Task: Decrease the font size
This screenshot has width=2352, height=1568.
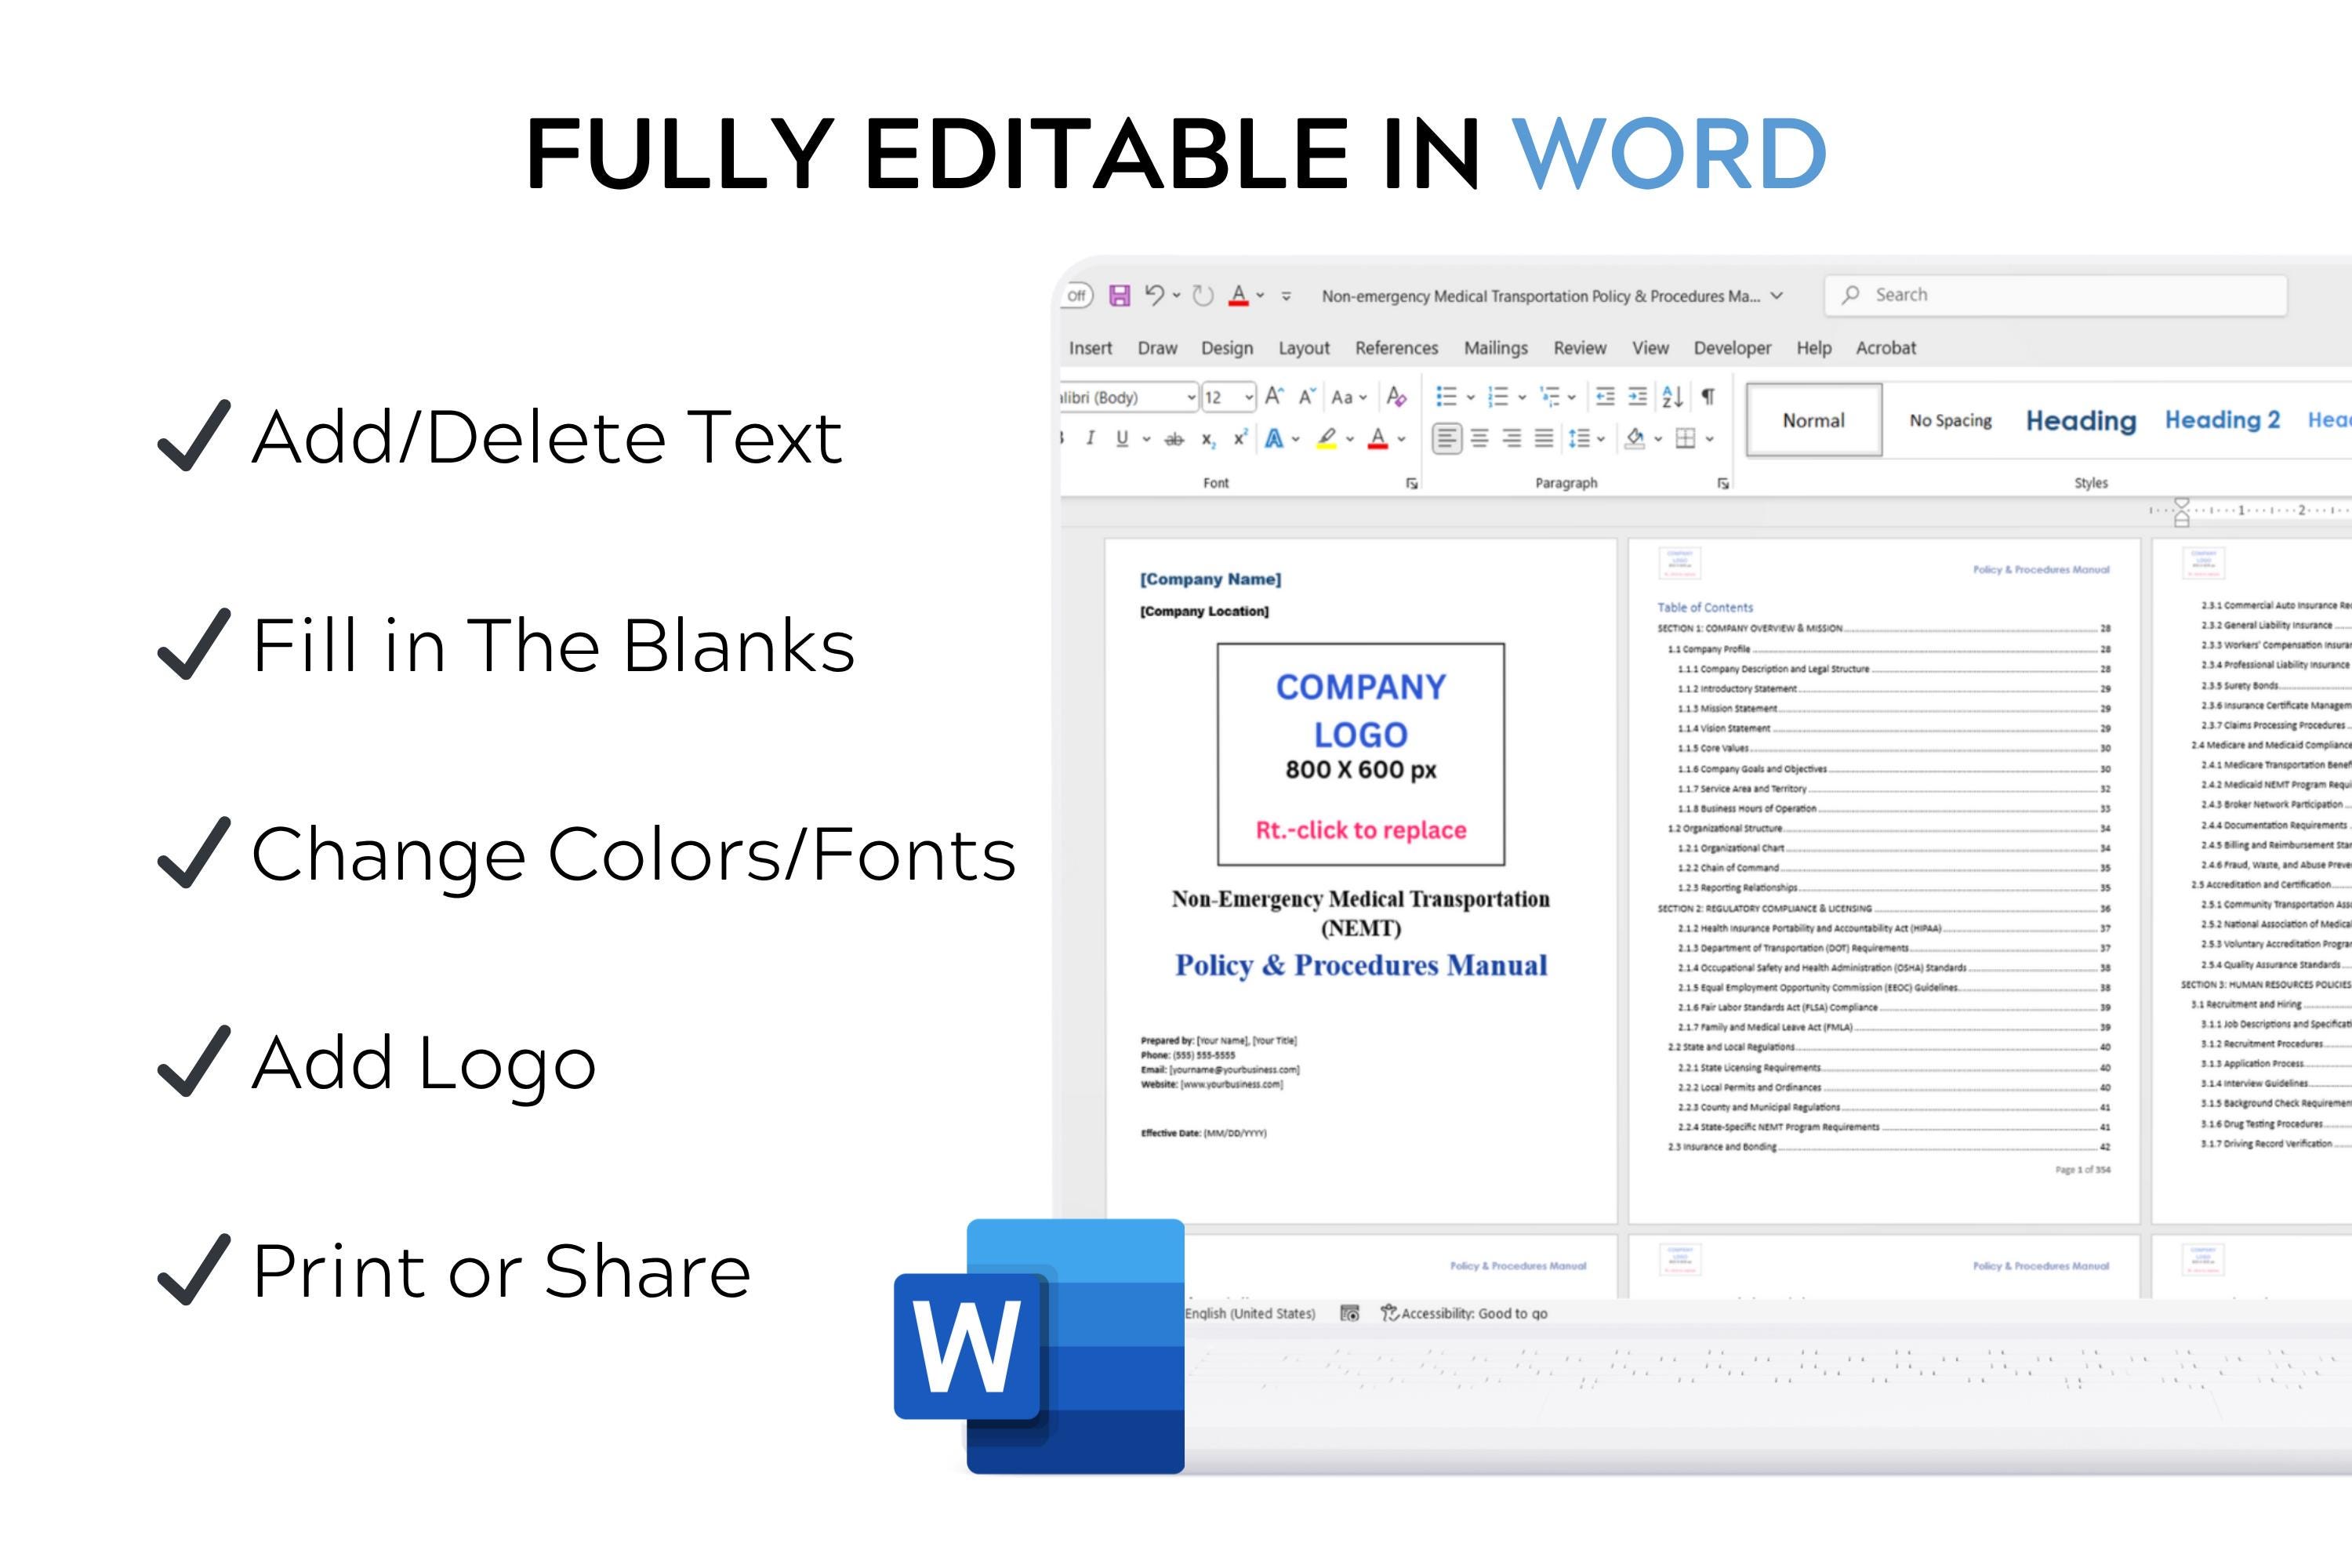Action: tap(1307, 396)
